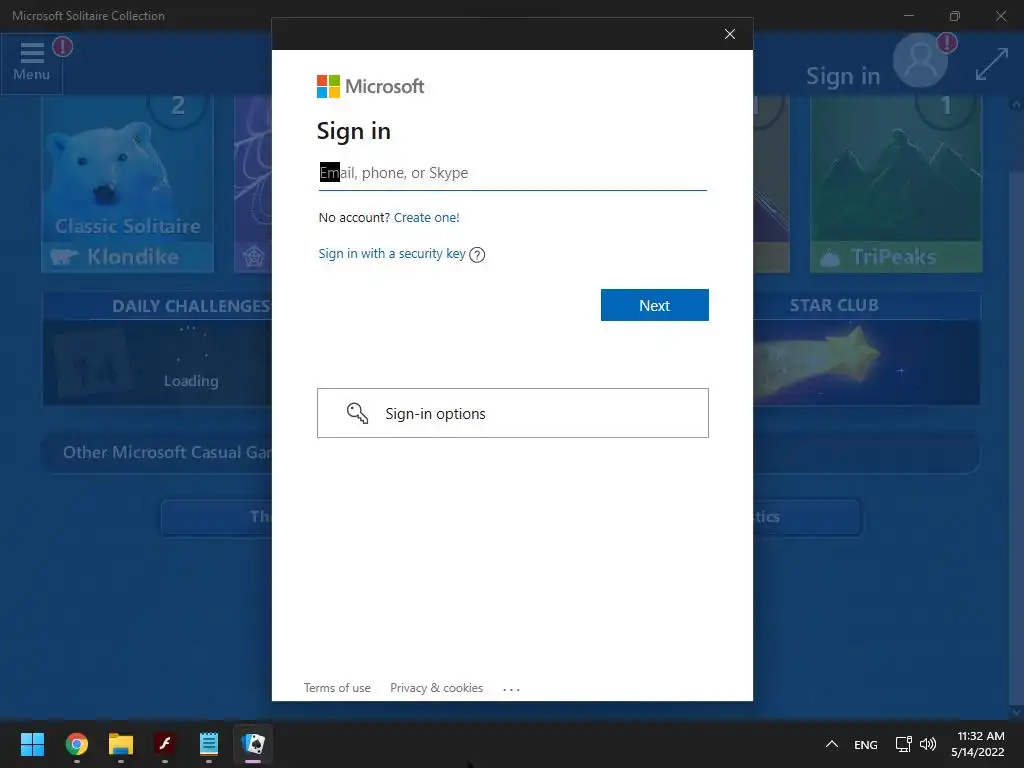Click the profile avatar icon in Solitaire
The height and width of the screenshot is (768, 1024).
pyautogui.click(x=920, y=60)
